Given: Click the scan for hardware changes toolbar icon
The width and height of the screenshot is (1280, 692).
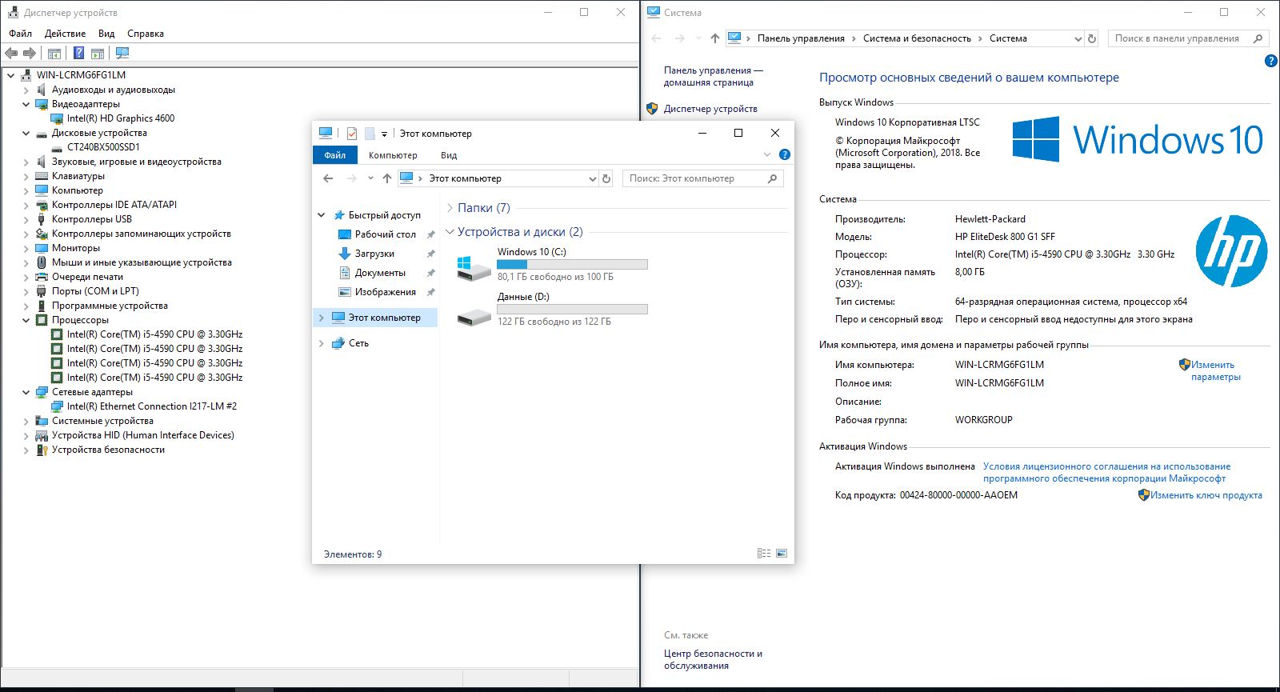Looking at the screenshot, I should pos(122,53).
